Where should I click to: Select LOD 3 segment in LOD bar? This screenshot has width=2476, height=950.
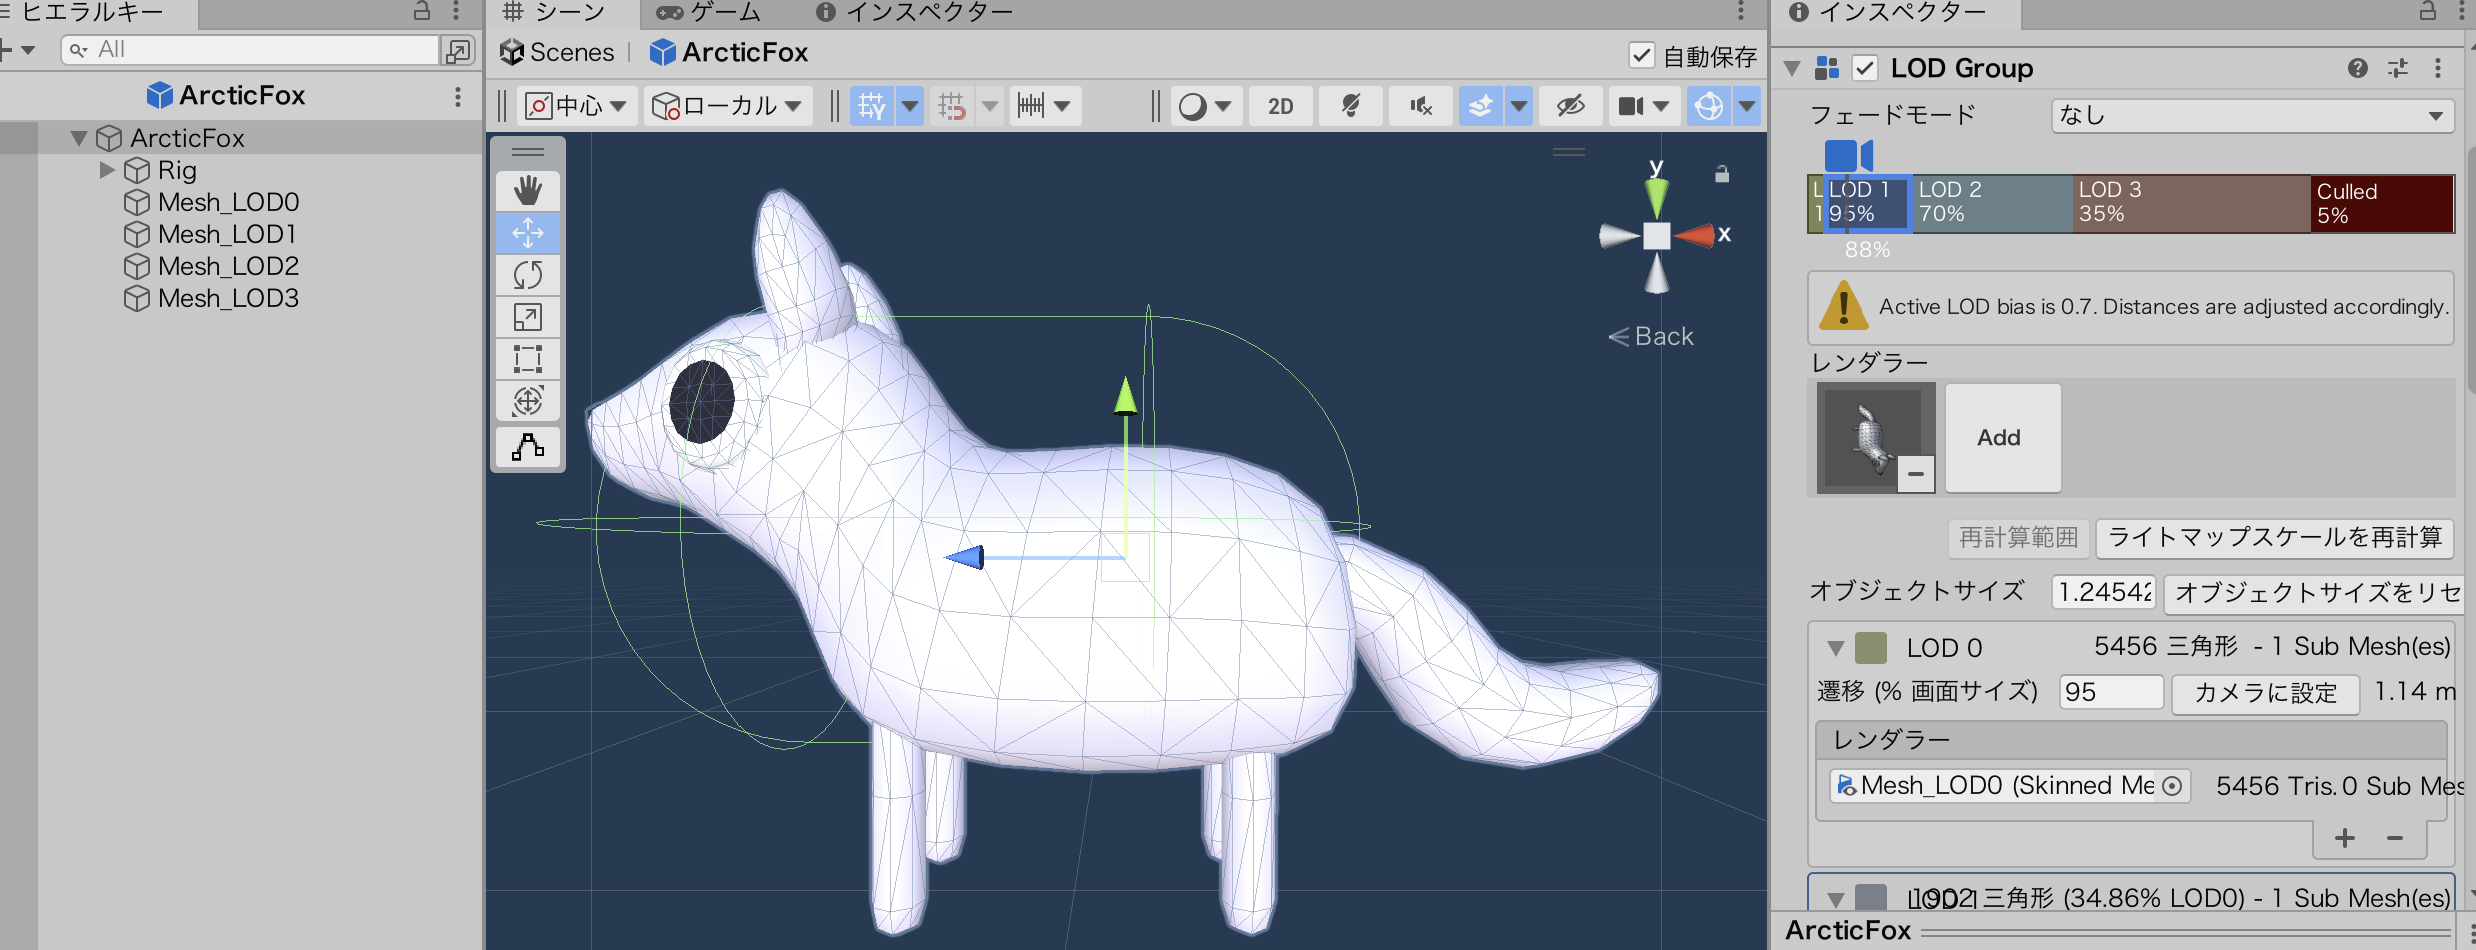coord(2191,203)
